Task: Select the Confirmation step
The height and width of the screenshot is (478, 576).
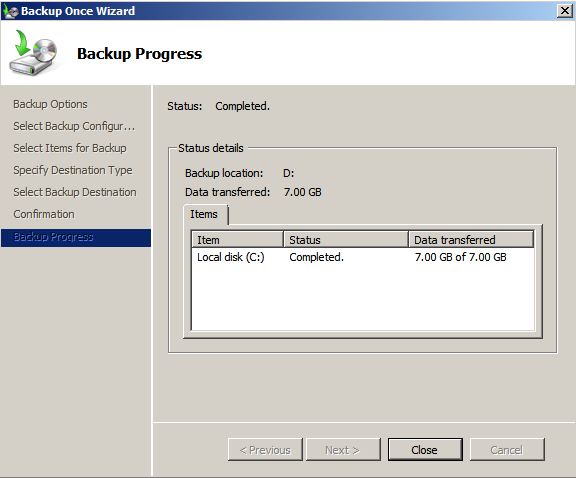Action: click(44, 214)
